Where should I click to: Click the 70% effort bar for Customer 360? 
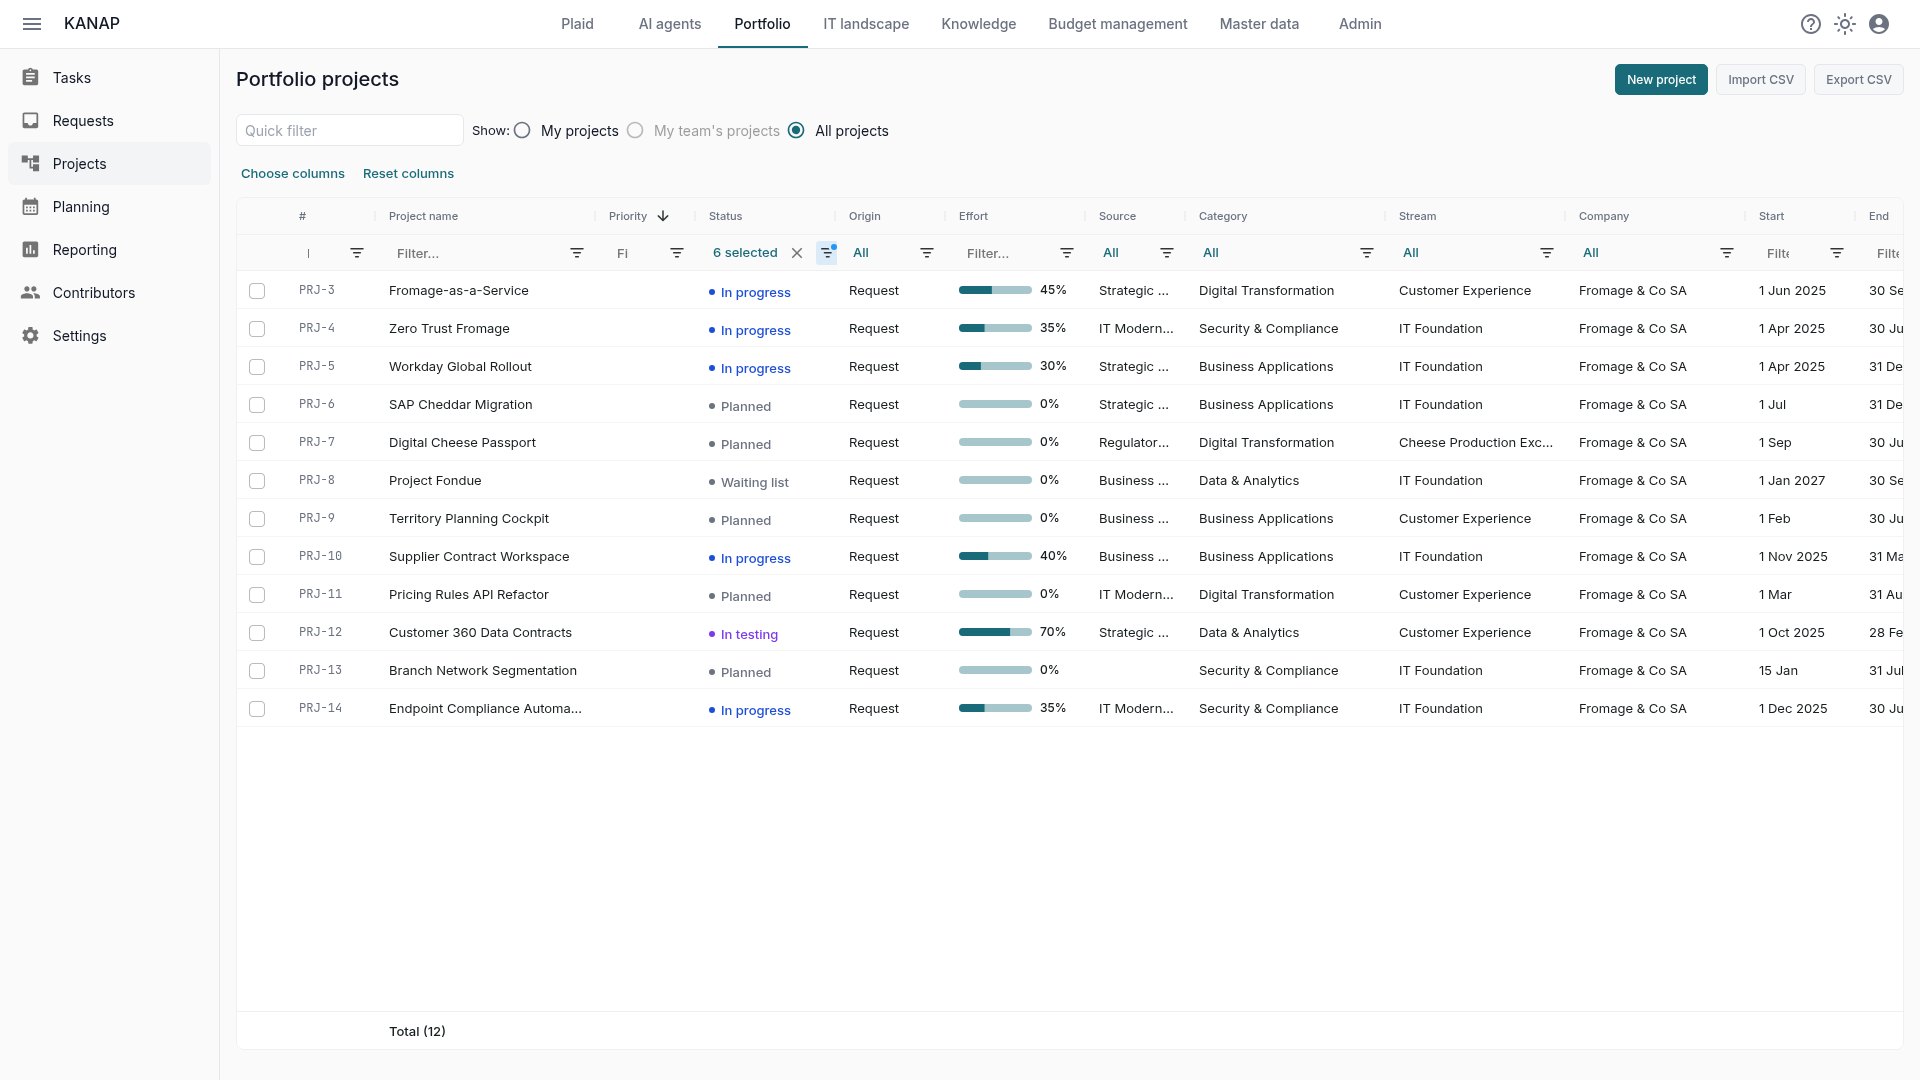(x=995, y=632)
